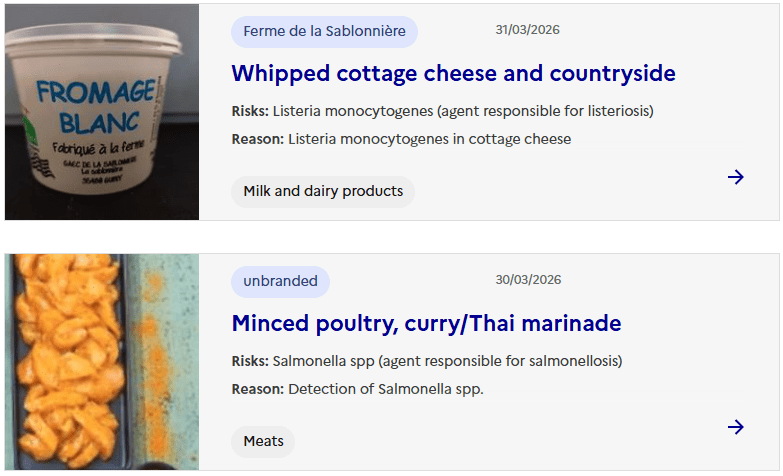Click the 31/03/2026 recall date
783x476 pixels.
click(527, 30)
